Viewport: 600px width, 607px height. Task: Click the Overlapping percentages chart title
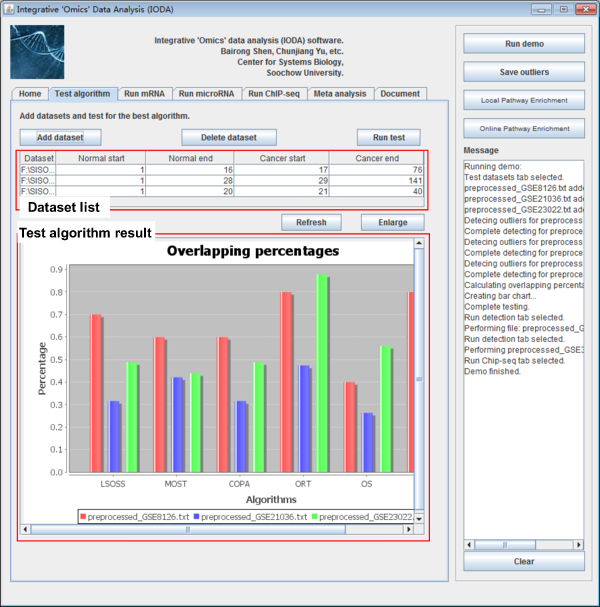(x=253, y=251)
